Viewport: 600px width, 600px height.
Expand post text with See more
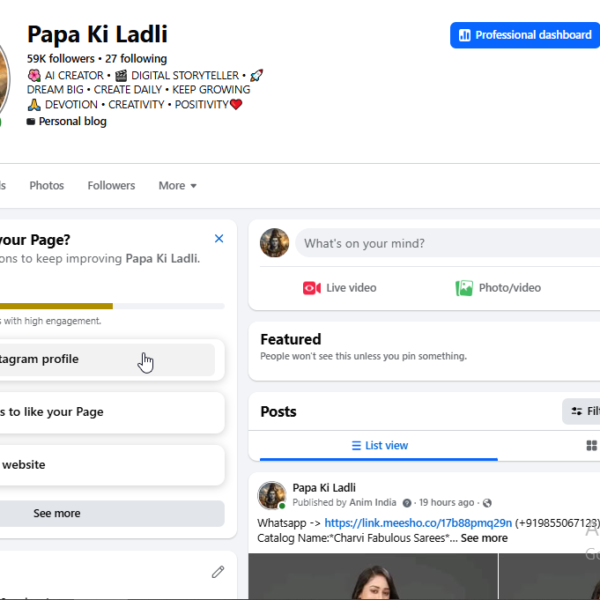point(484,538)
